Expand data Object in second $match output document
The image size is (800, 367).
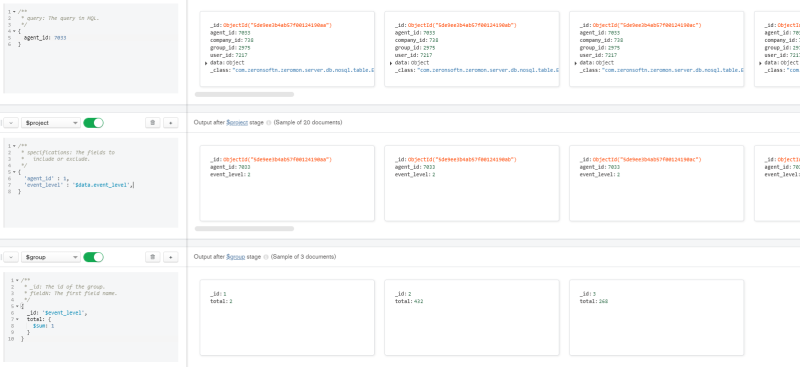391,63
